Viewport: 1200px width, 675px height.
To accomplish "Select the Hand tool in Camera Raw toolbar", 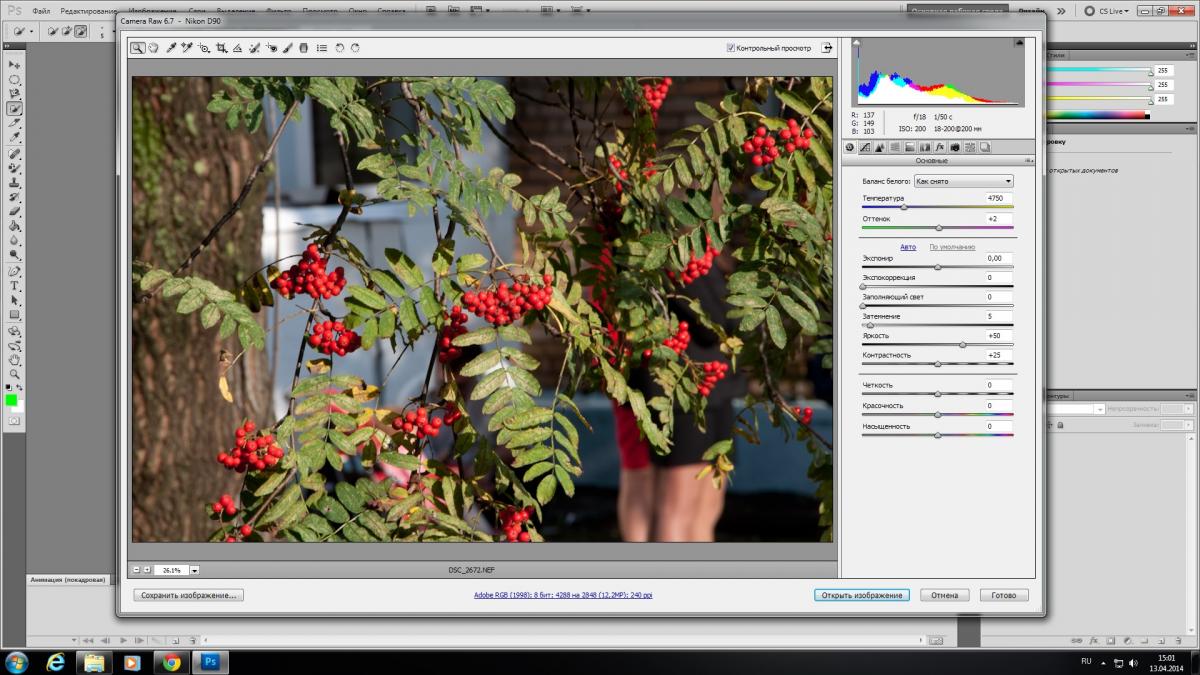I will tap(154, 47).
